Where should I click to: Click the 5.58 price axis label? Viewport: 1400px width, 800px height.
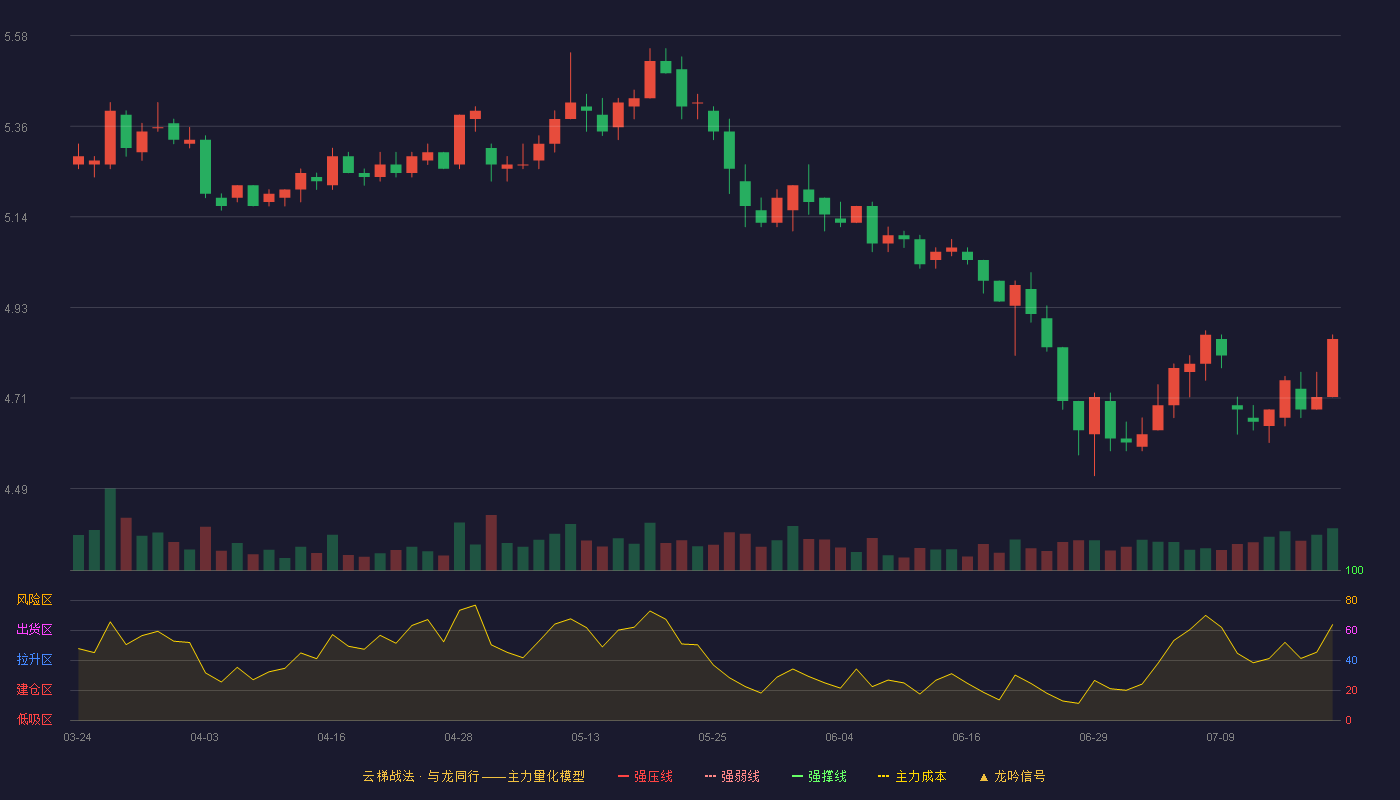click(16, 37)
